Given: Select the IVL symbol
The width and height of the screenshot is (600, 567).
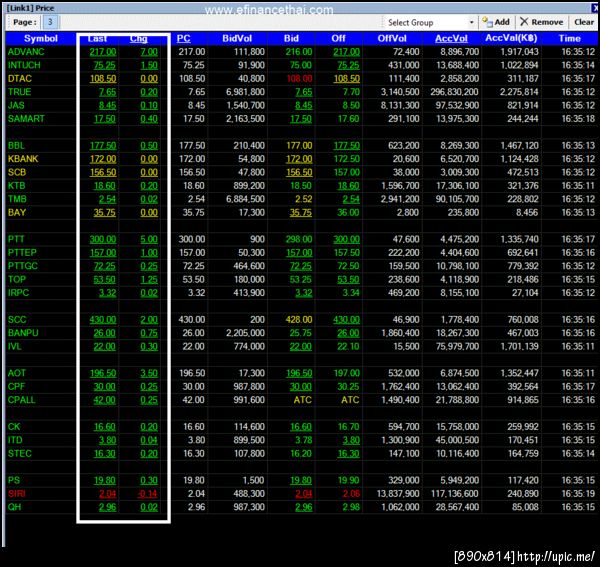Looking at the screenshot, I should (15, 346).
